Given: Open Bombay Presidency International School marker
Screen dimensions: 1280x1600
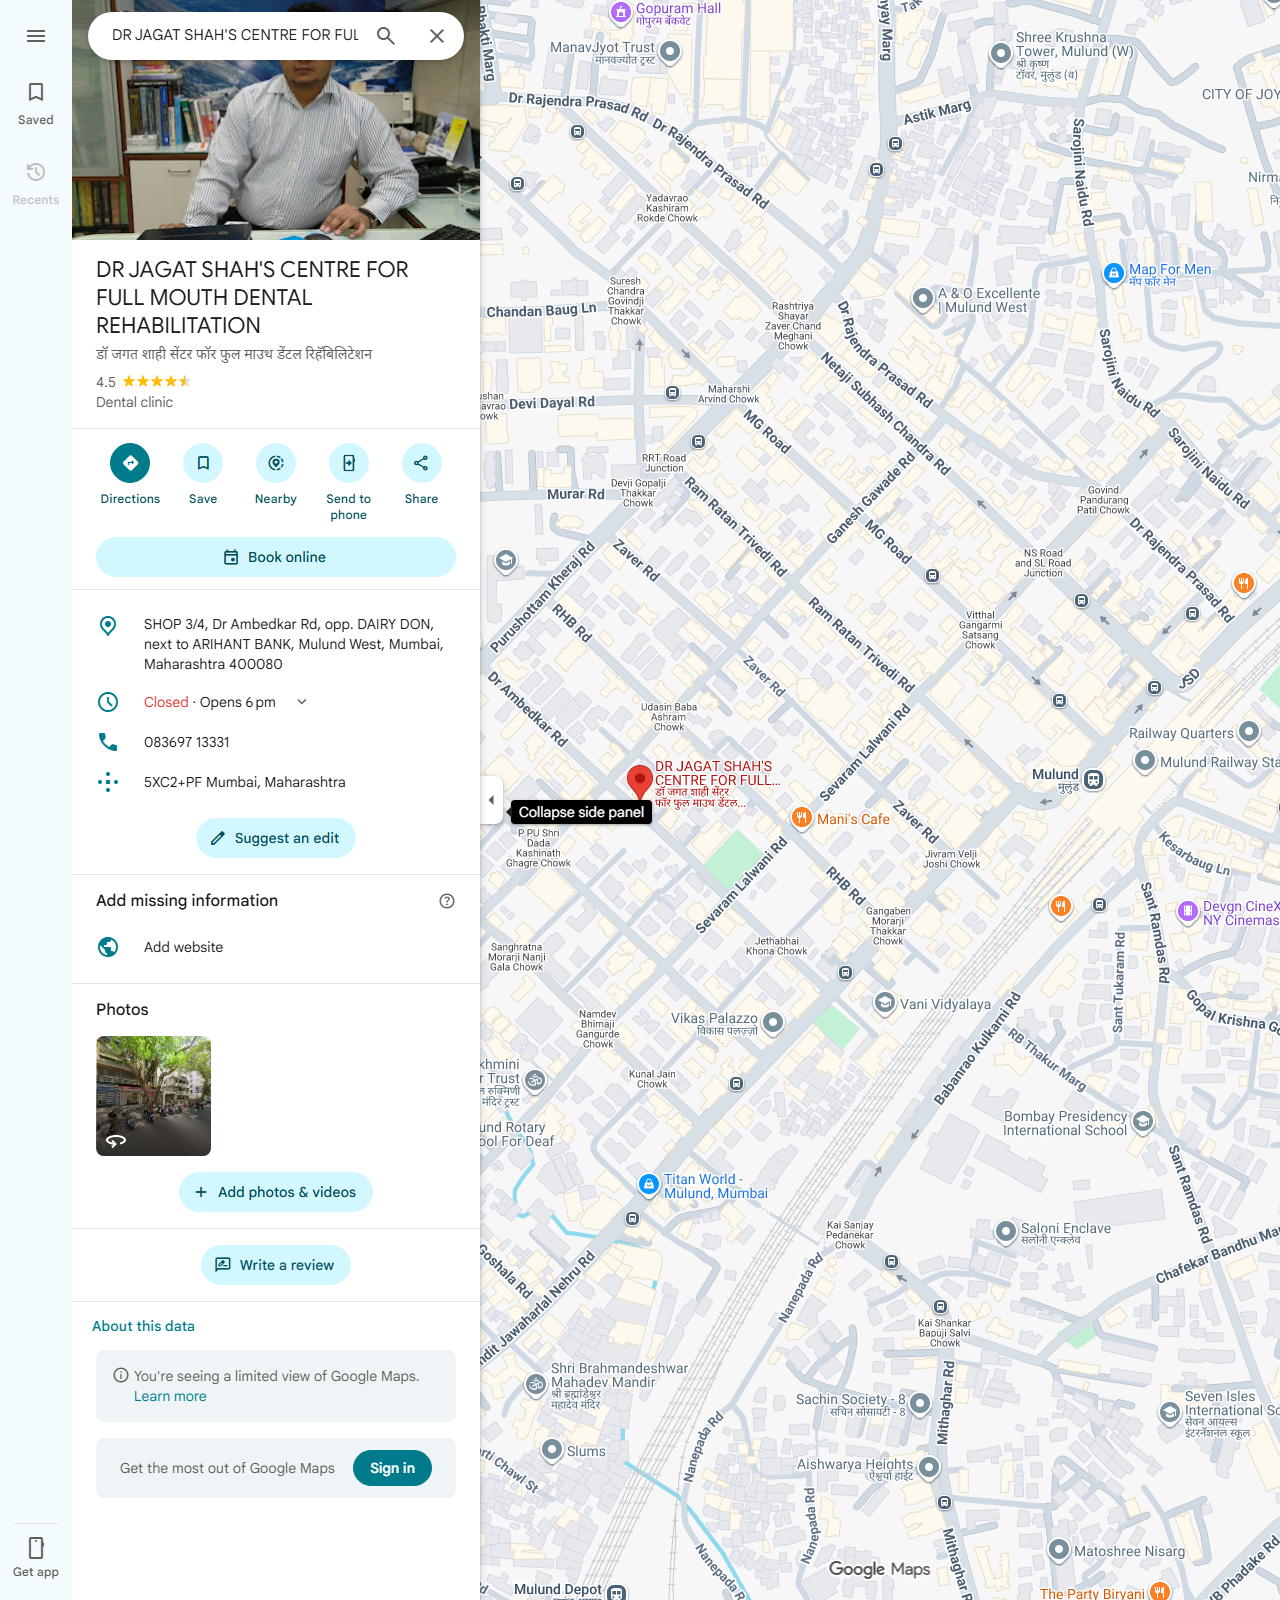Looking at the screenshot, I should (x=1144, y=1121).
